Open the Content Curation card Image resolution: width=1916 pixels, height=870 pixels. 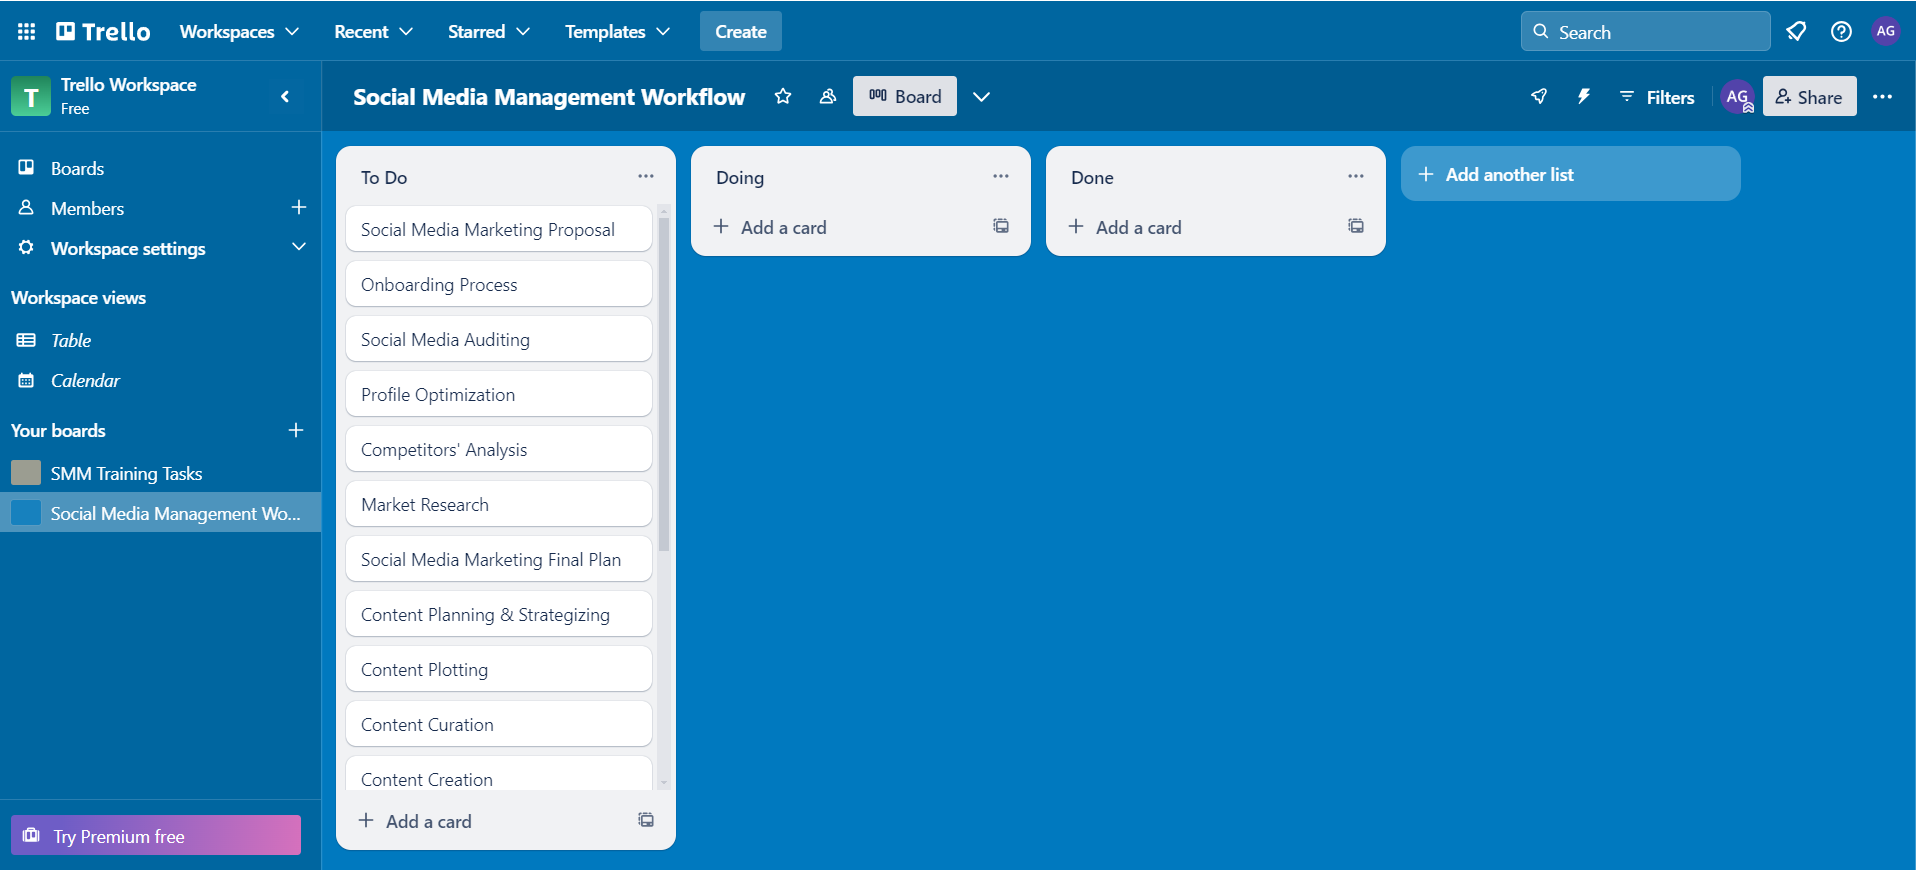click(x=499, y=724)
